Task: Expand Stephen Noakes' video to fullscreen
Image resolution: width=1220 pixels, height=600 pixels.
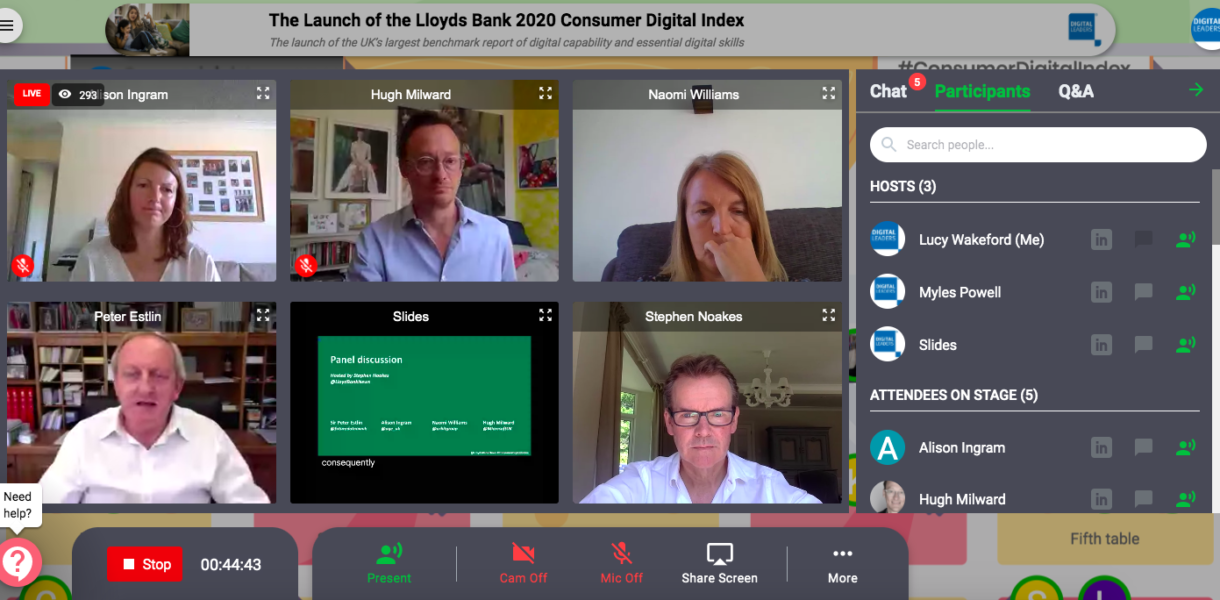Action: pos(828,315)
